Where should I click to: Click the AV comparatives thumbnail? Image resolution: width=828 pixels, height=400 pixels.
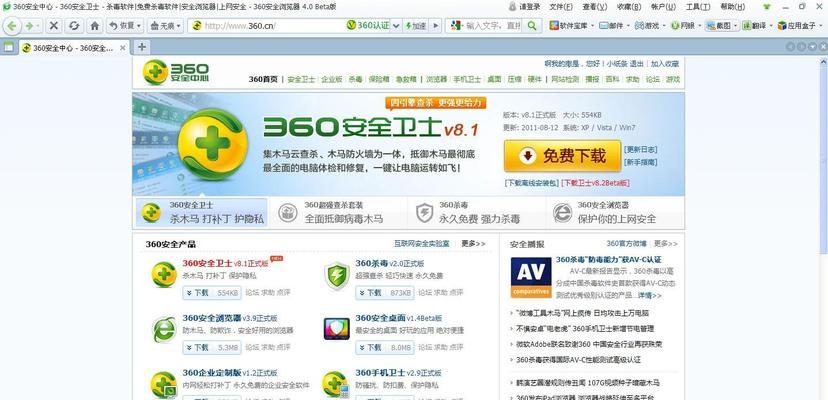pyautogui.click(x=531, y=277)
